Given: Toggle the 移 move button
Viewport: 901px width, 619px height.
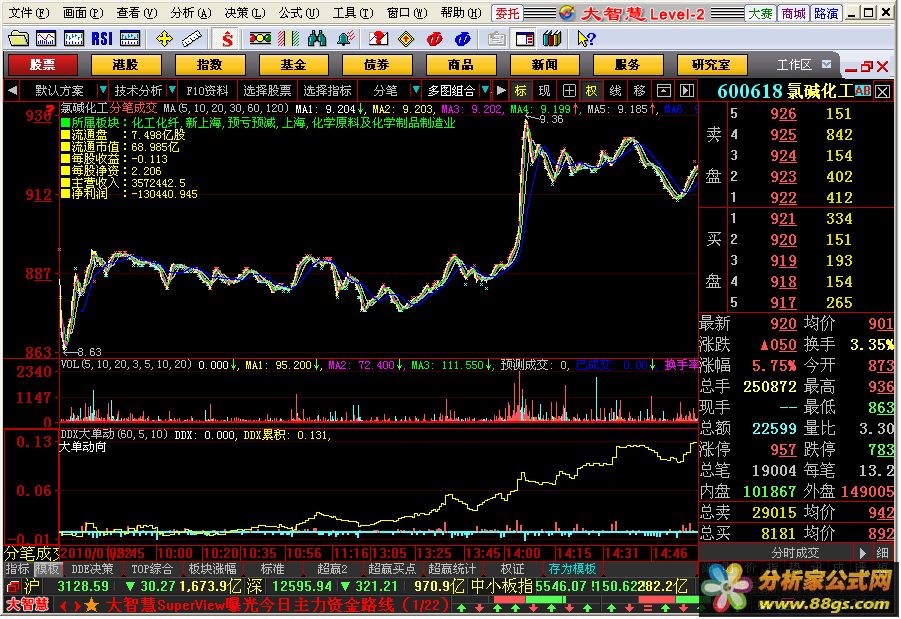Looking at the screenshot, I should [x=640, y=91].
